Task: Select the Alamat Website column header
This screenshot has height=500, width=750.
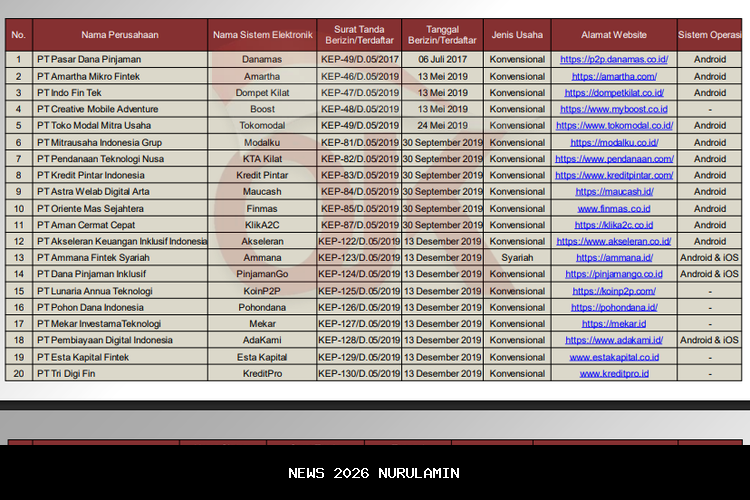Action: coord(614,34)
